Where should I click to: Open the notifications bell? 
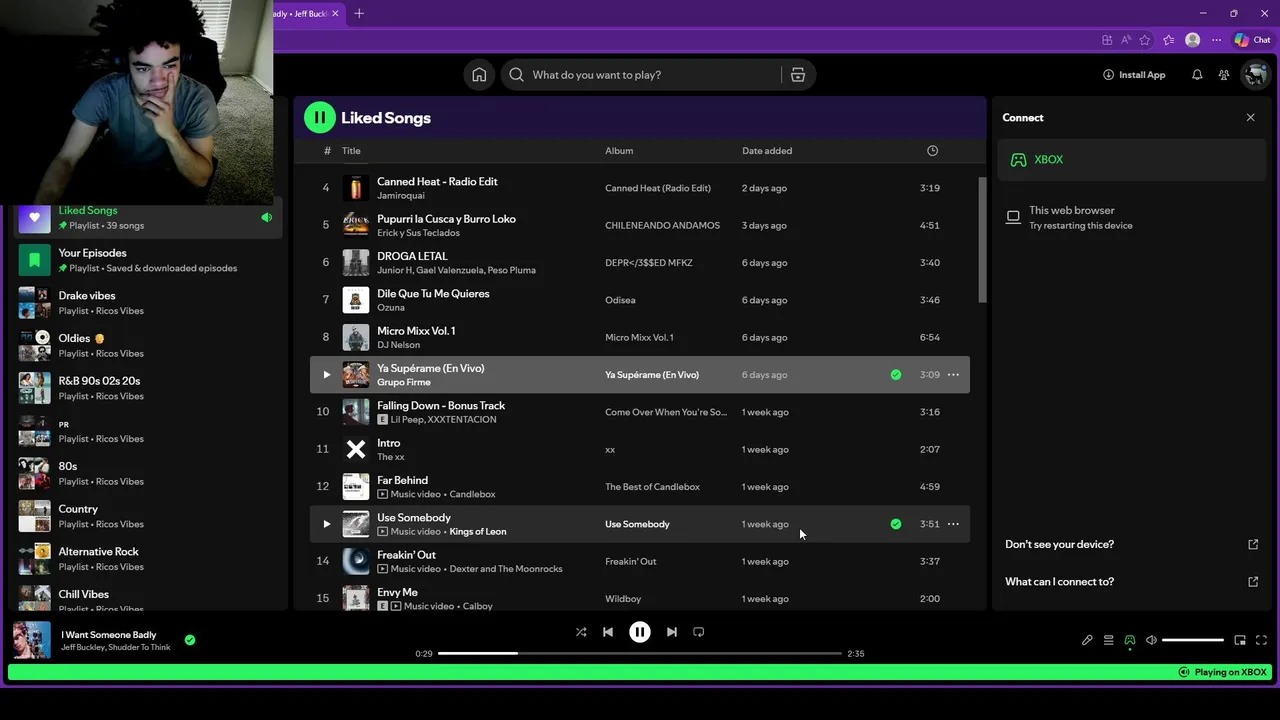tap(1197, 75)
